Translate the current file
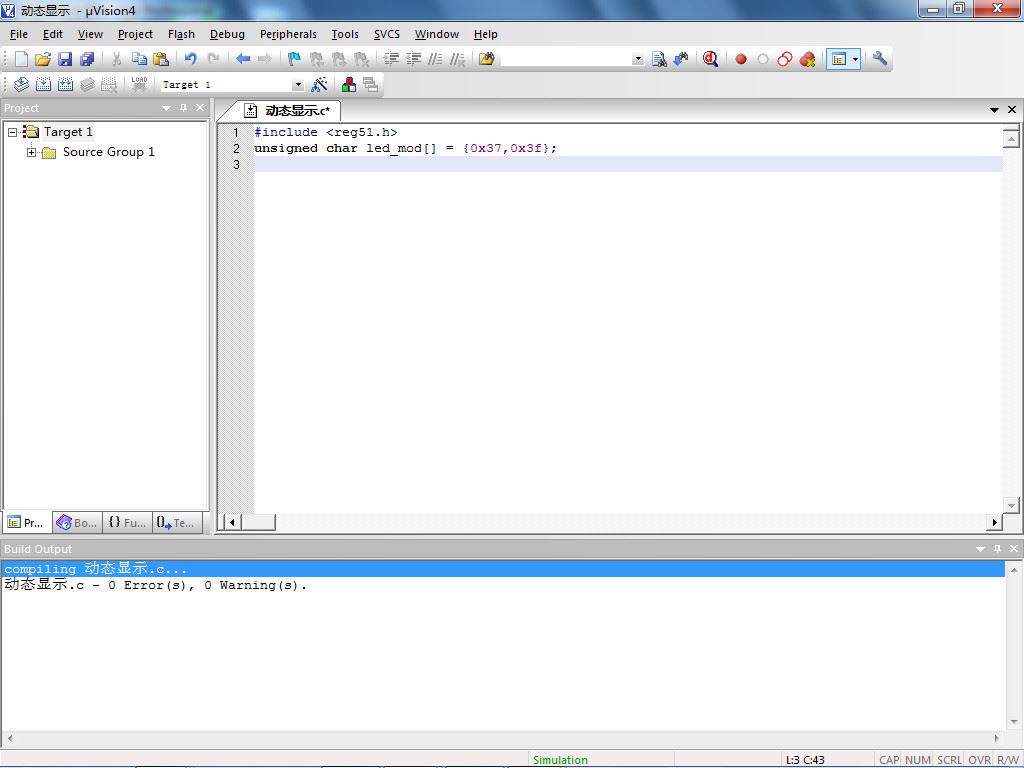The width and height of the screenshot is (1024, 768). [x=22, y=84]
